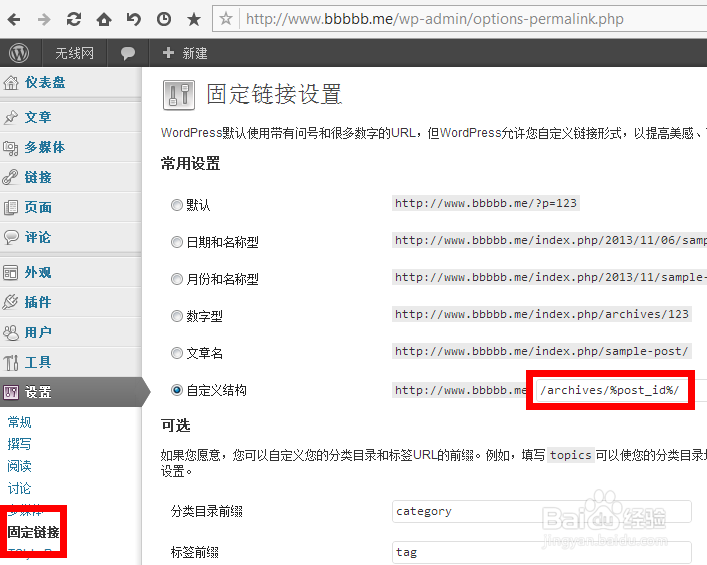Open 讨论 discussion settings link
The image size is (707, 565).
pyautogui.click(x=19, y=488)
